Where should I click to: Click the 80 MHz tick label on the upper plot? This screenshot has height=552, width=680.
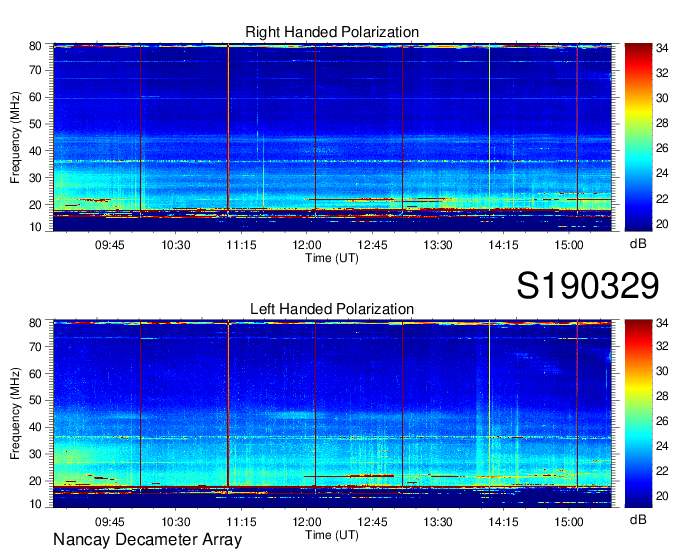pyautogui.click(x=35, y=46)
